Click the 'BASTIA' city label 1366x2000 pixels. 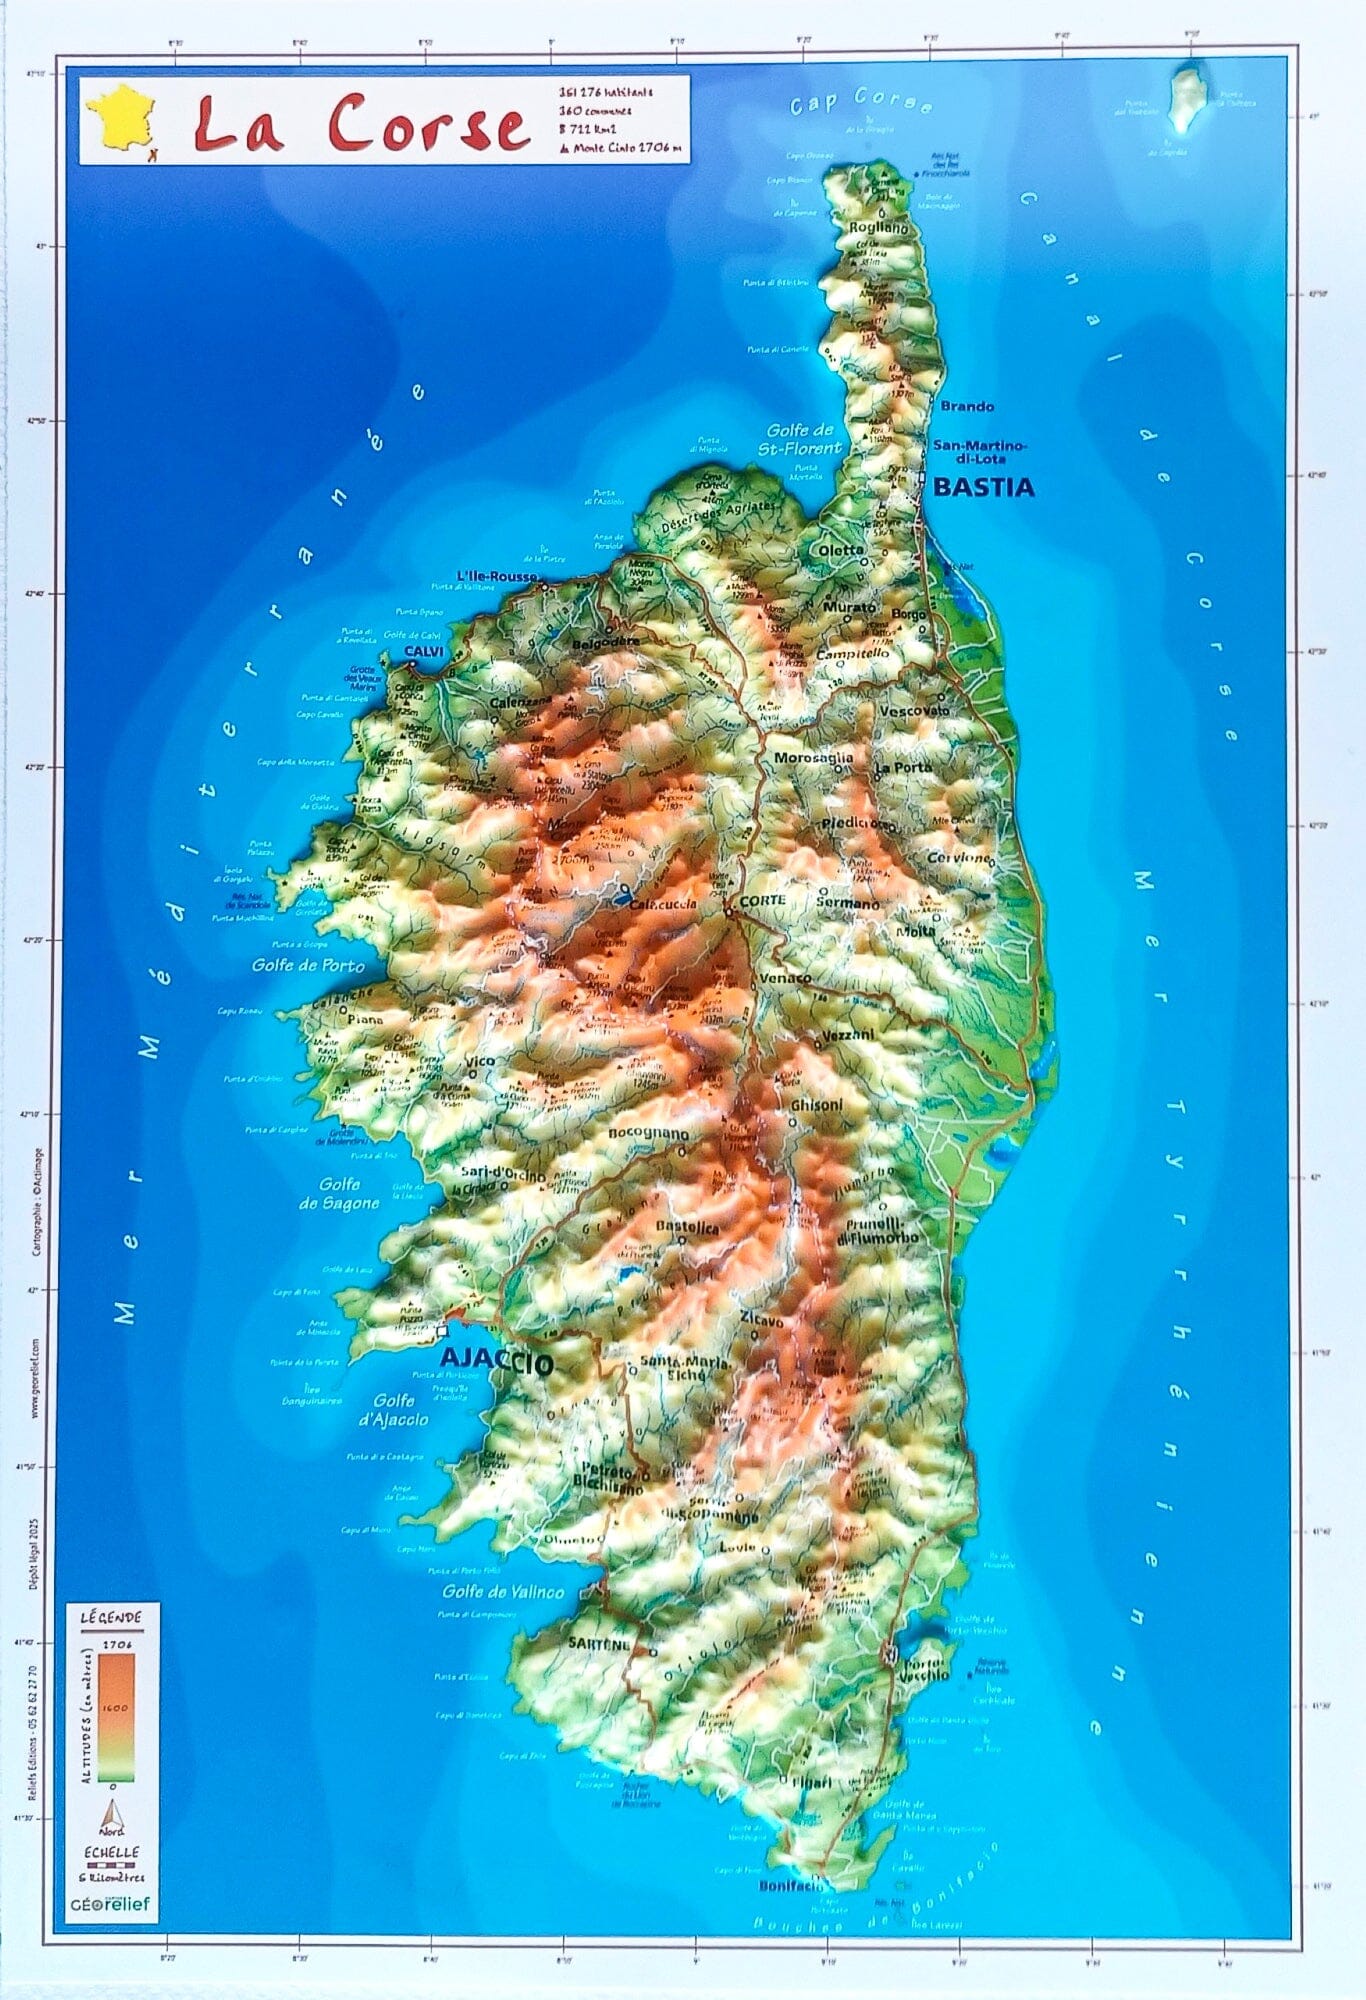point(983,488)
